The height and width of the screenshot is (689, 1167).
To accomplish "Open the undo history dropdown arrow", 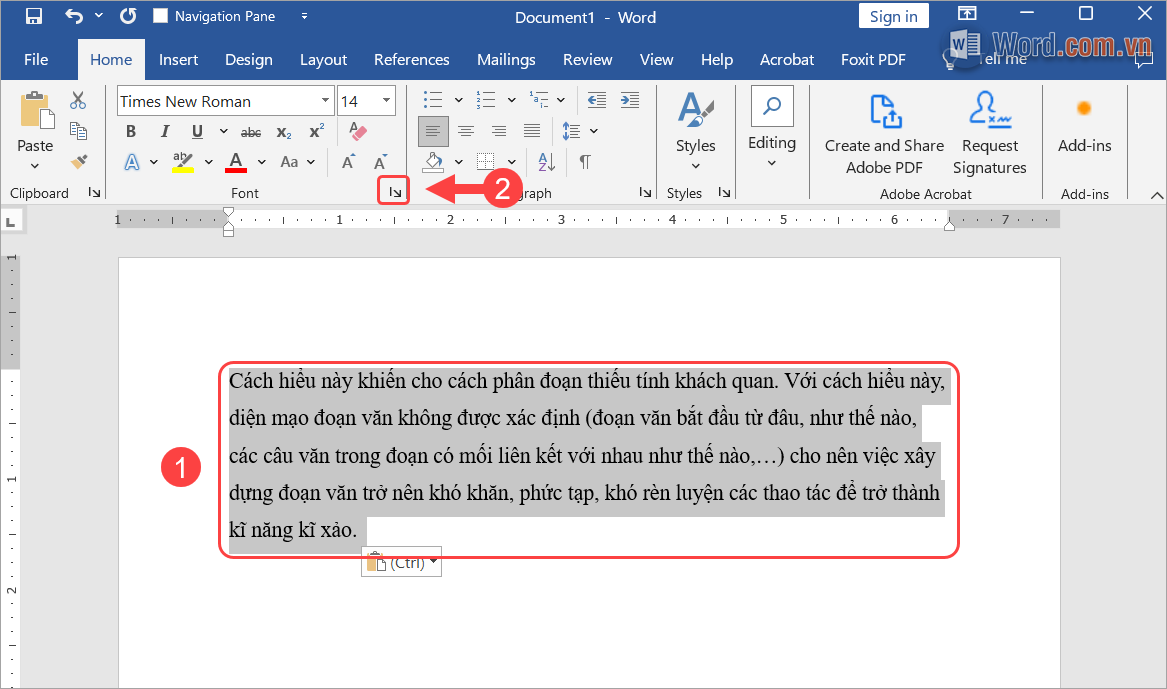I will (x=99, y=16).
